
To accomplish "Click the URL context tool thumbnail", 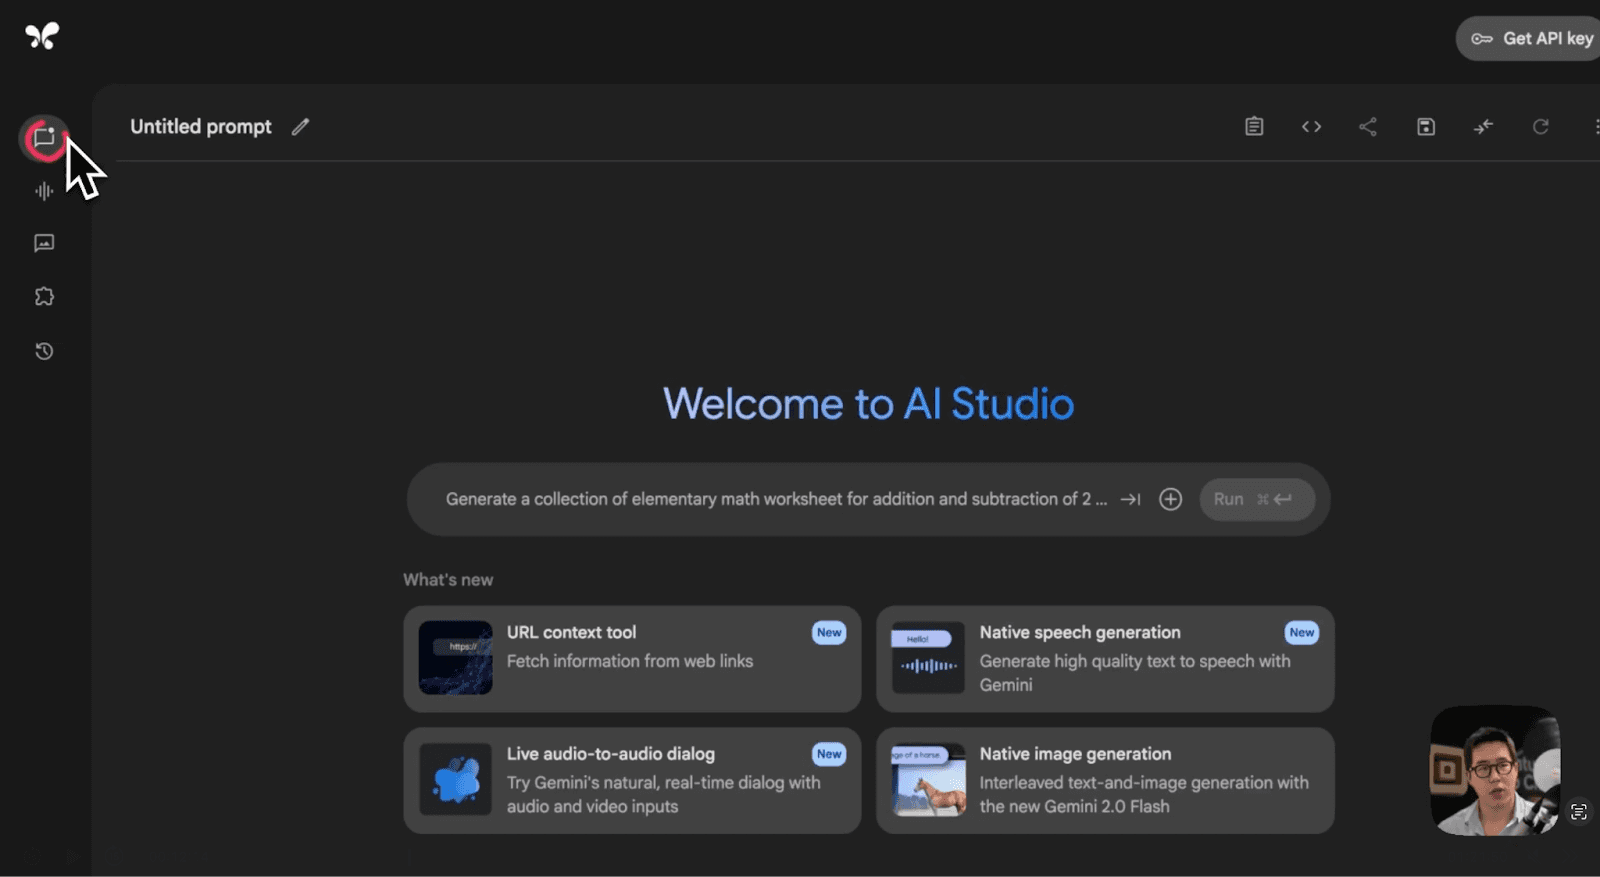I will point(455,658).
